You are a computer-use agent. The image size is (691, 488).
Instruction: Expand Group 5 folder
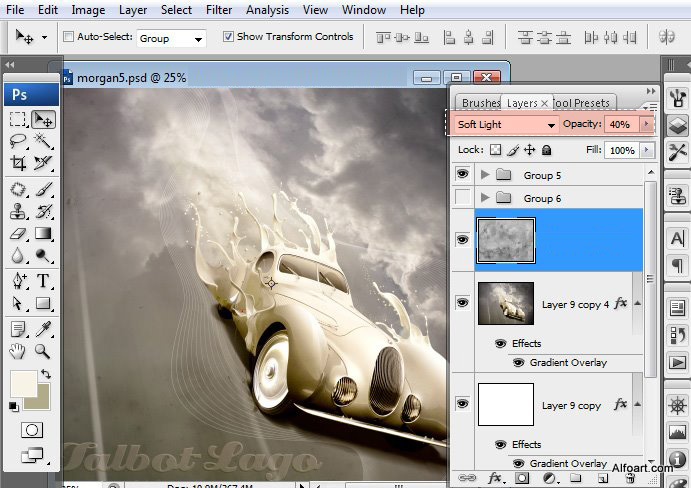coord(485,175)
